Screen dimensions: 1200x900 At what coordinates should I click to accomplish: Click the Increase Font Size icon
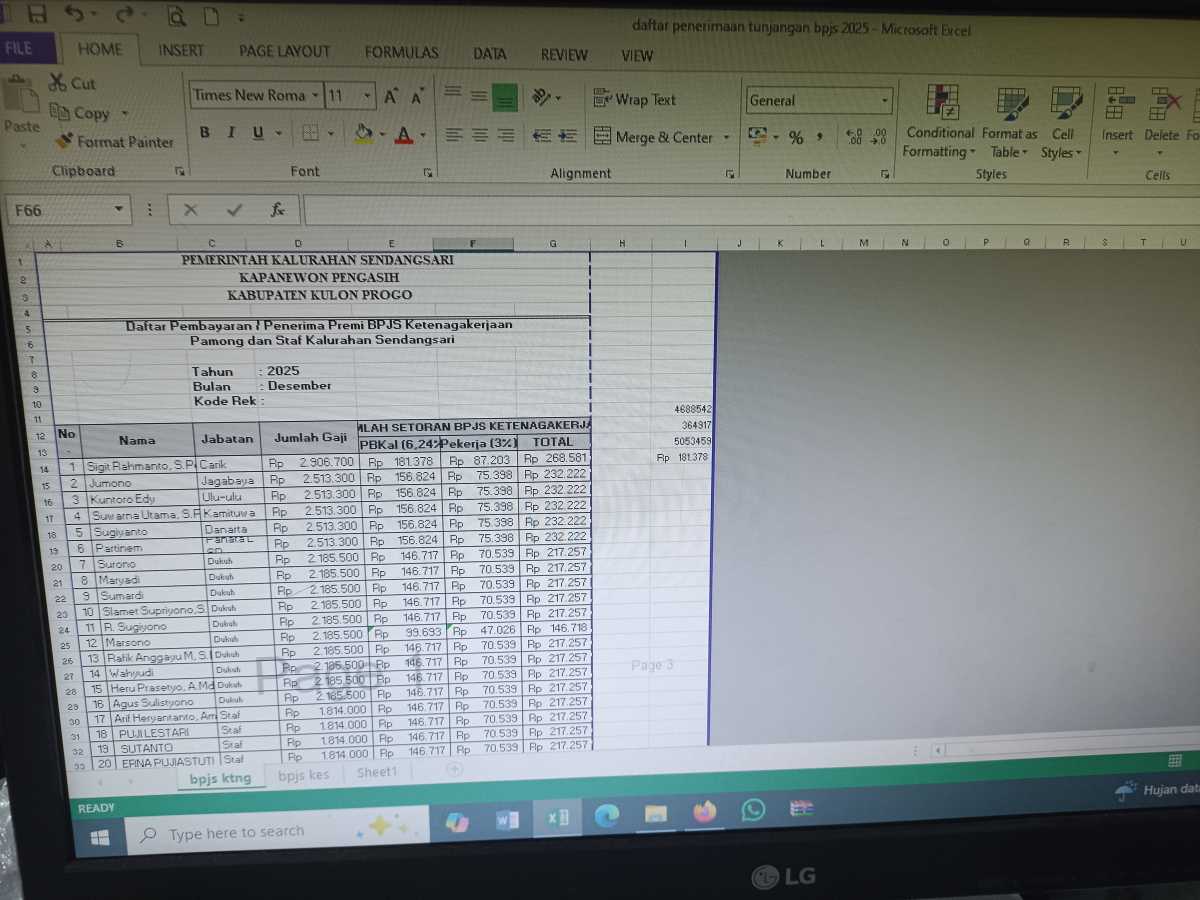391,96
